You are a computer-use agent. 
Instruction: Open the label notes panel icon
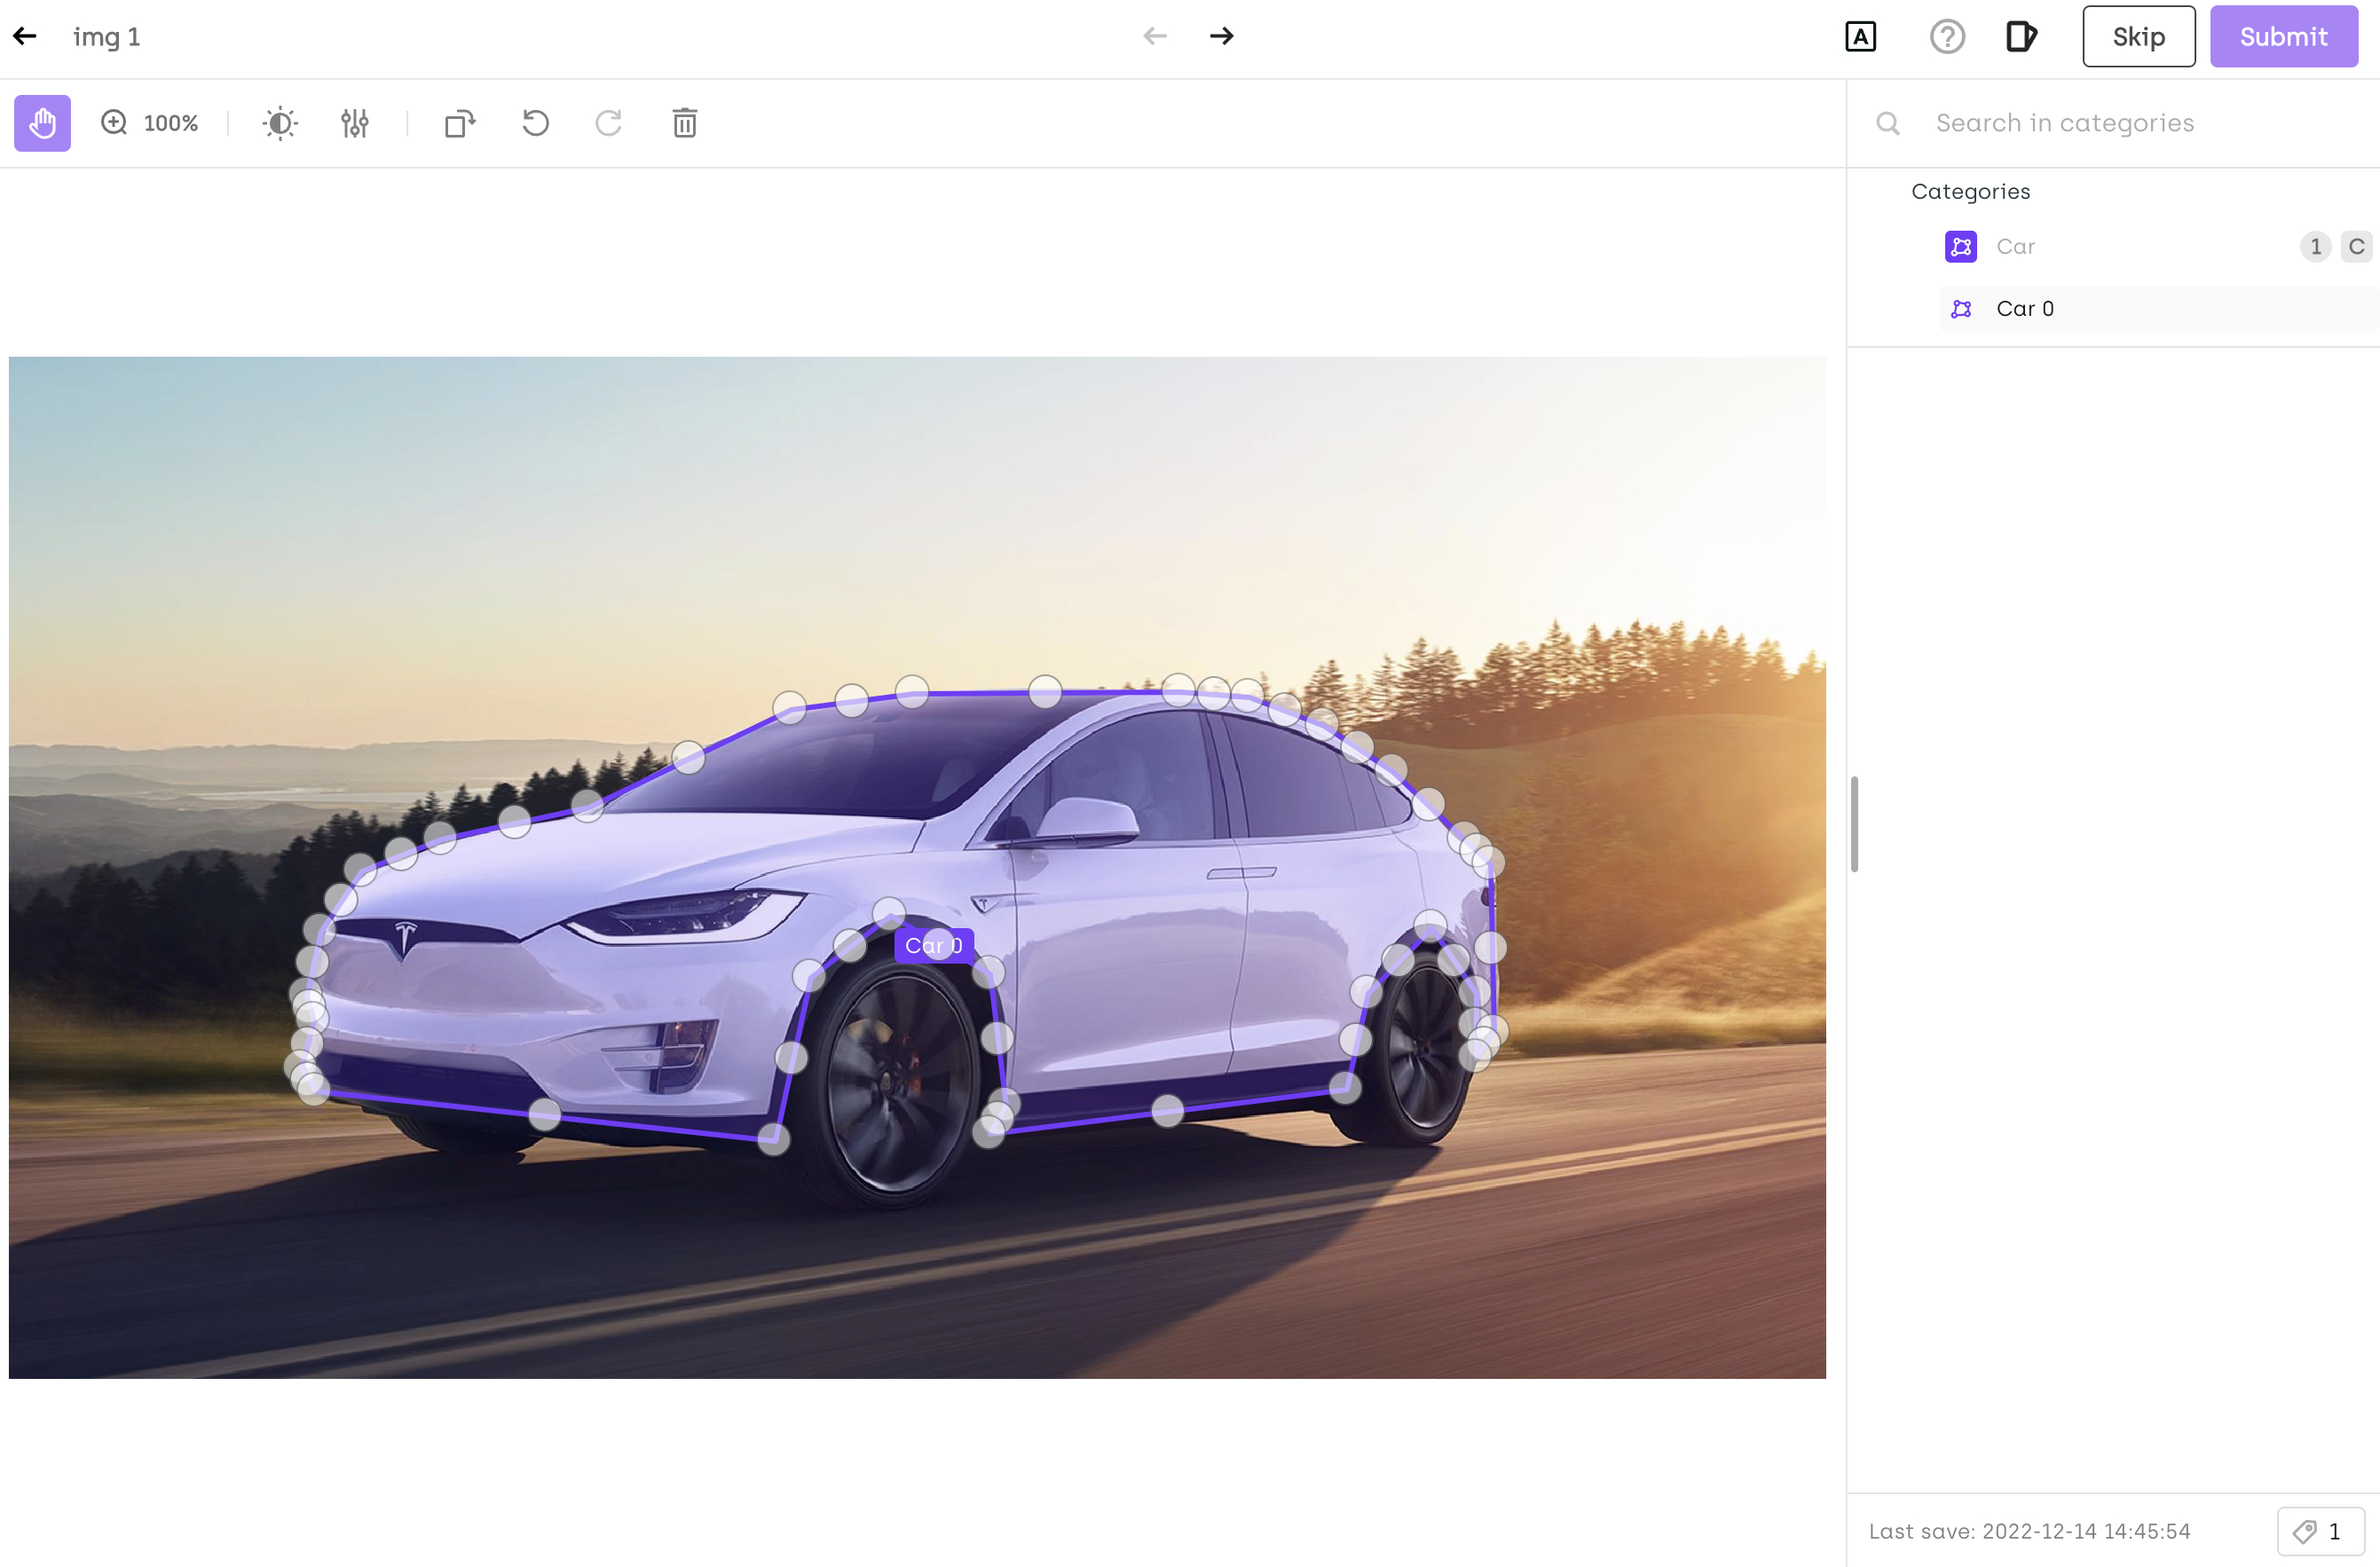2020,37
